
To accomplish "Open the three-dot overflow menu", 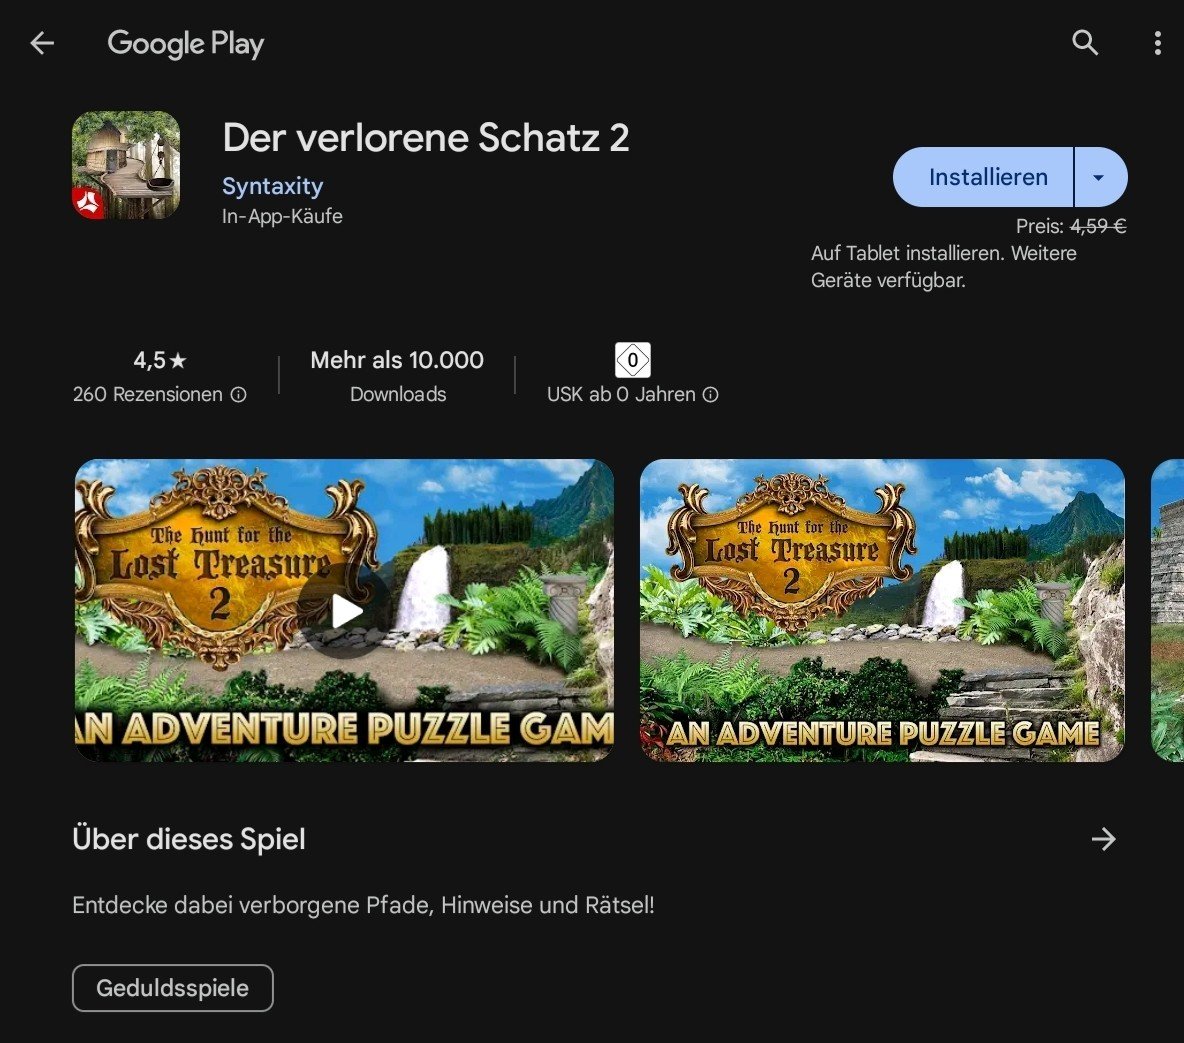I will click(x=1157, y=43).
